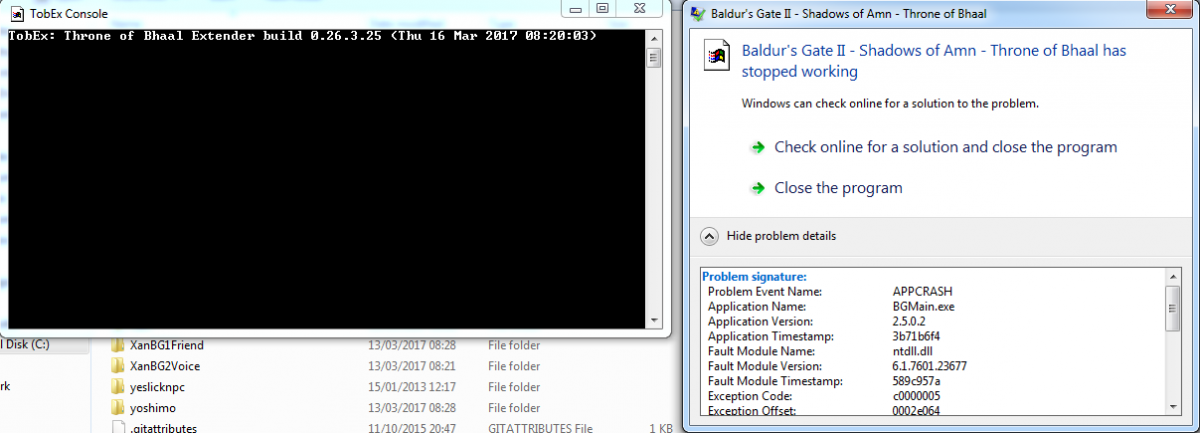Select .gitattributes file name
Viewport: 1200px width, 433px height.
click(163, 428)
